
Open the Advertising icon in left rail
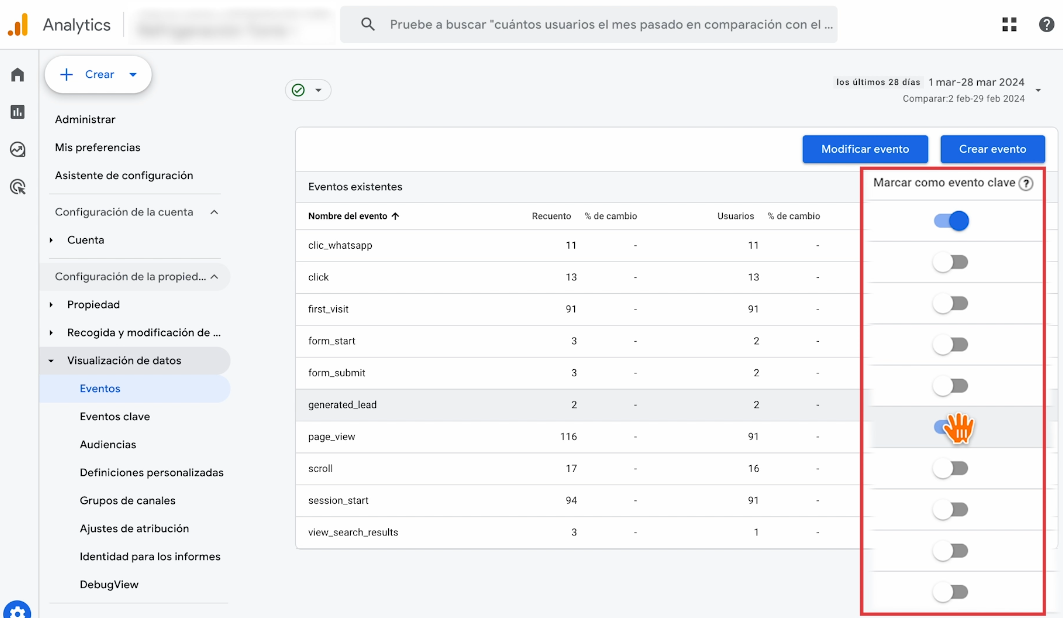17,186
